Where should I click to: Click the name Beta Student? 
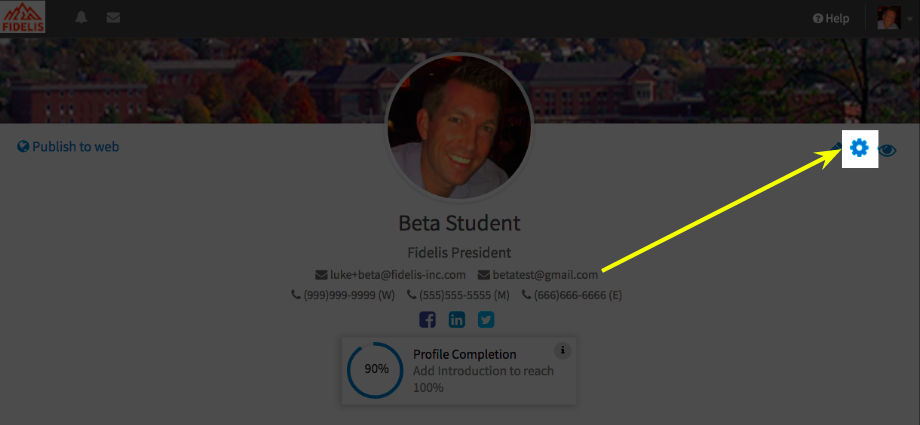[459, 223]
